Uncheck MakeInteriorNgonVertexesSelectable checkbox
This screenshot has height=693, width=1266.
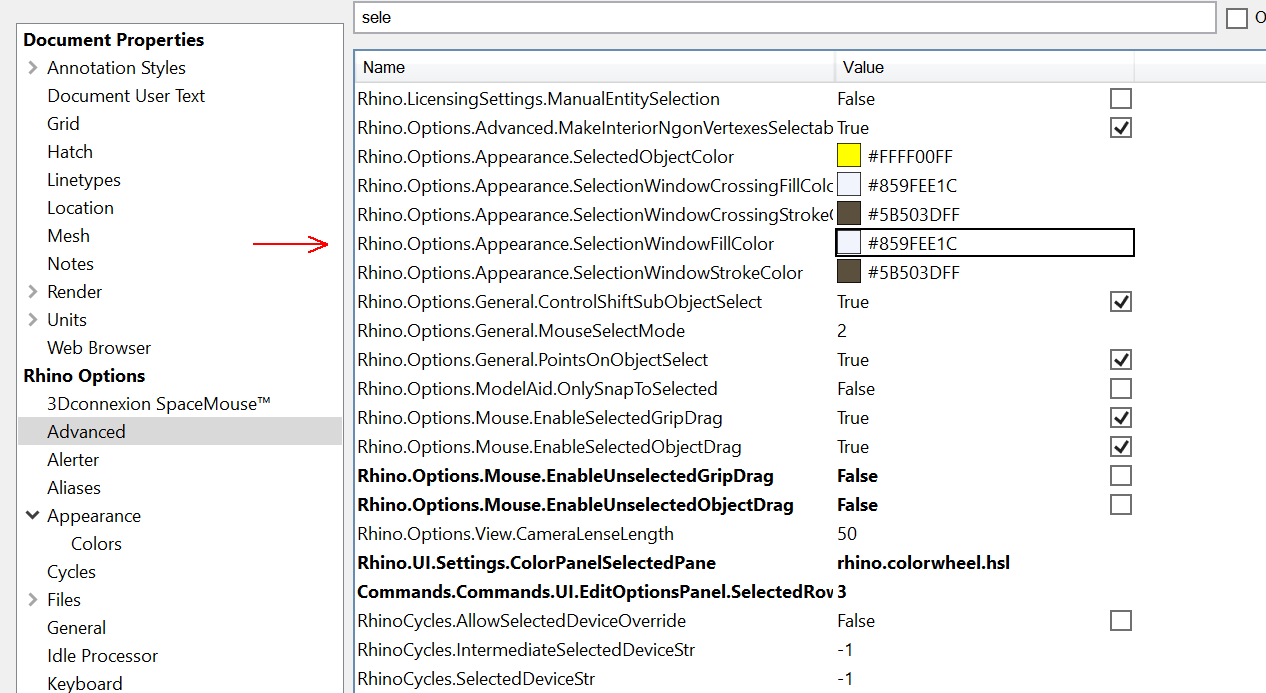1121,128
